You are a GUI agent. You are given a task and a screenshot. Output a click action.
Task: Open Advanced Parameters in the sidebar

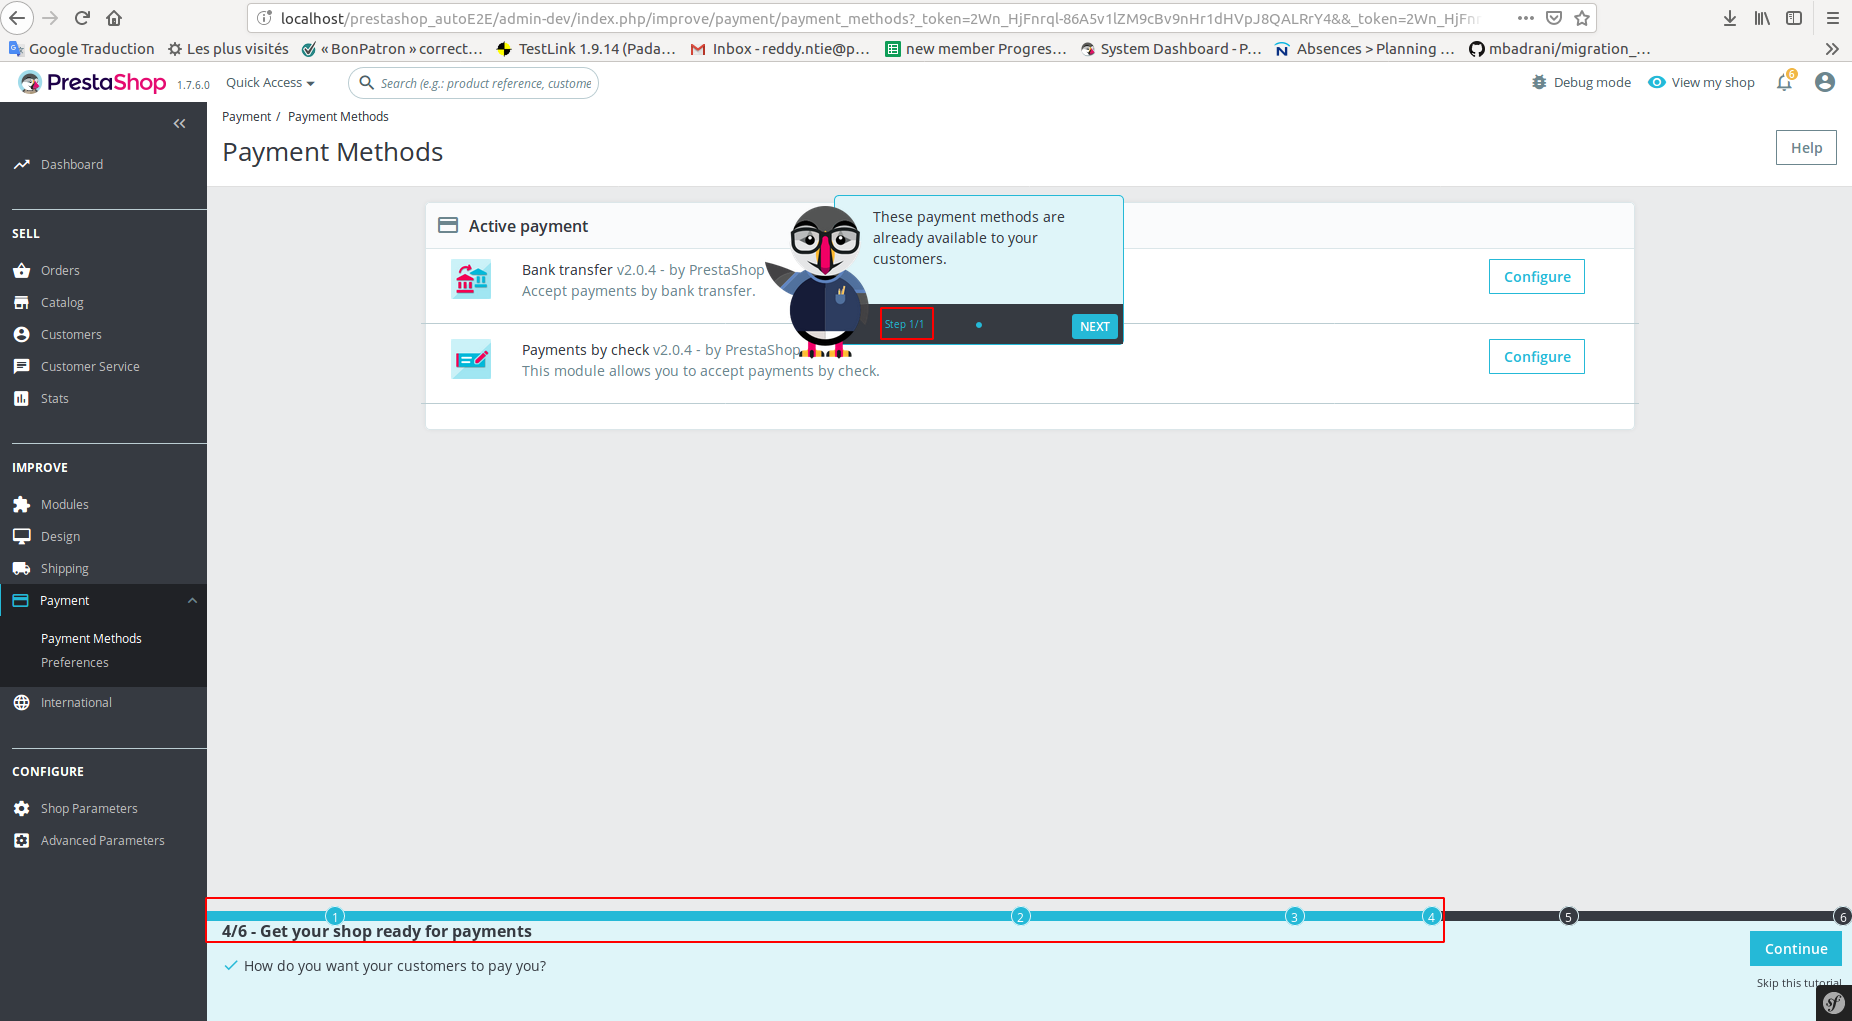[x=103, y=840]
